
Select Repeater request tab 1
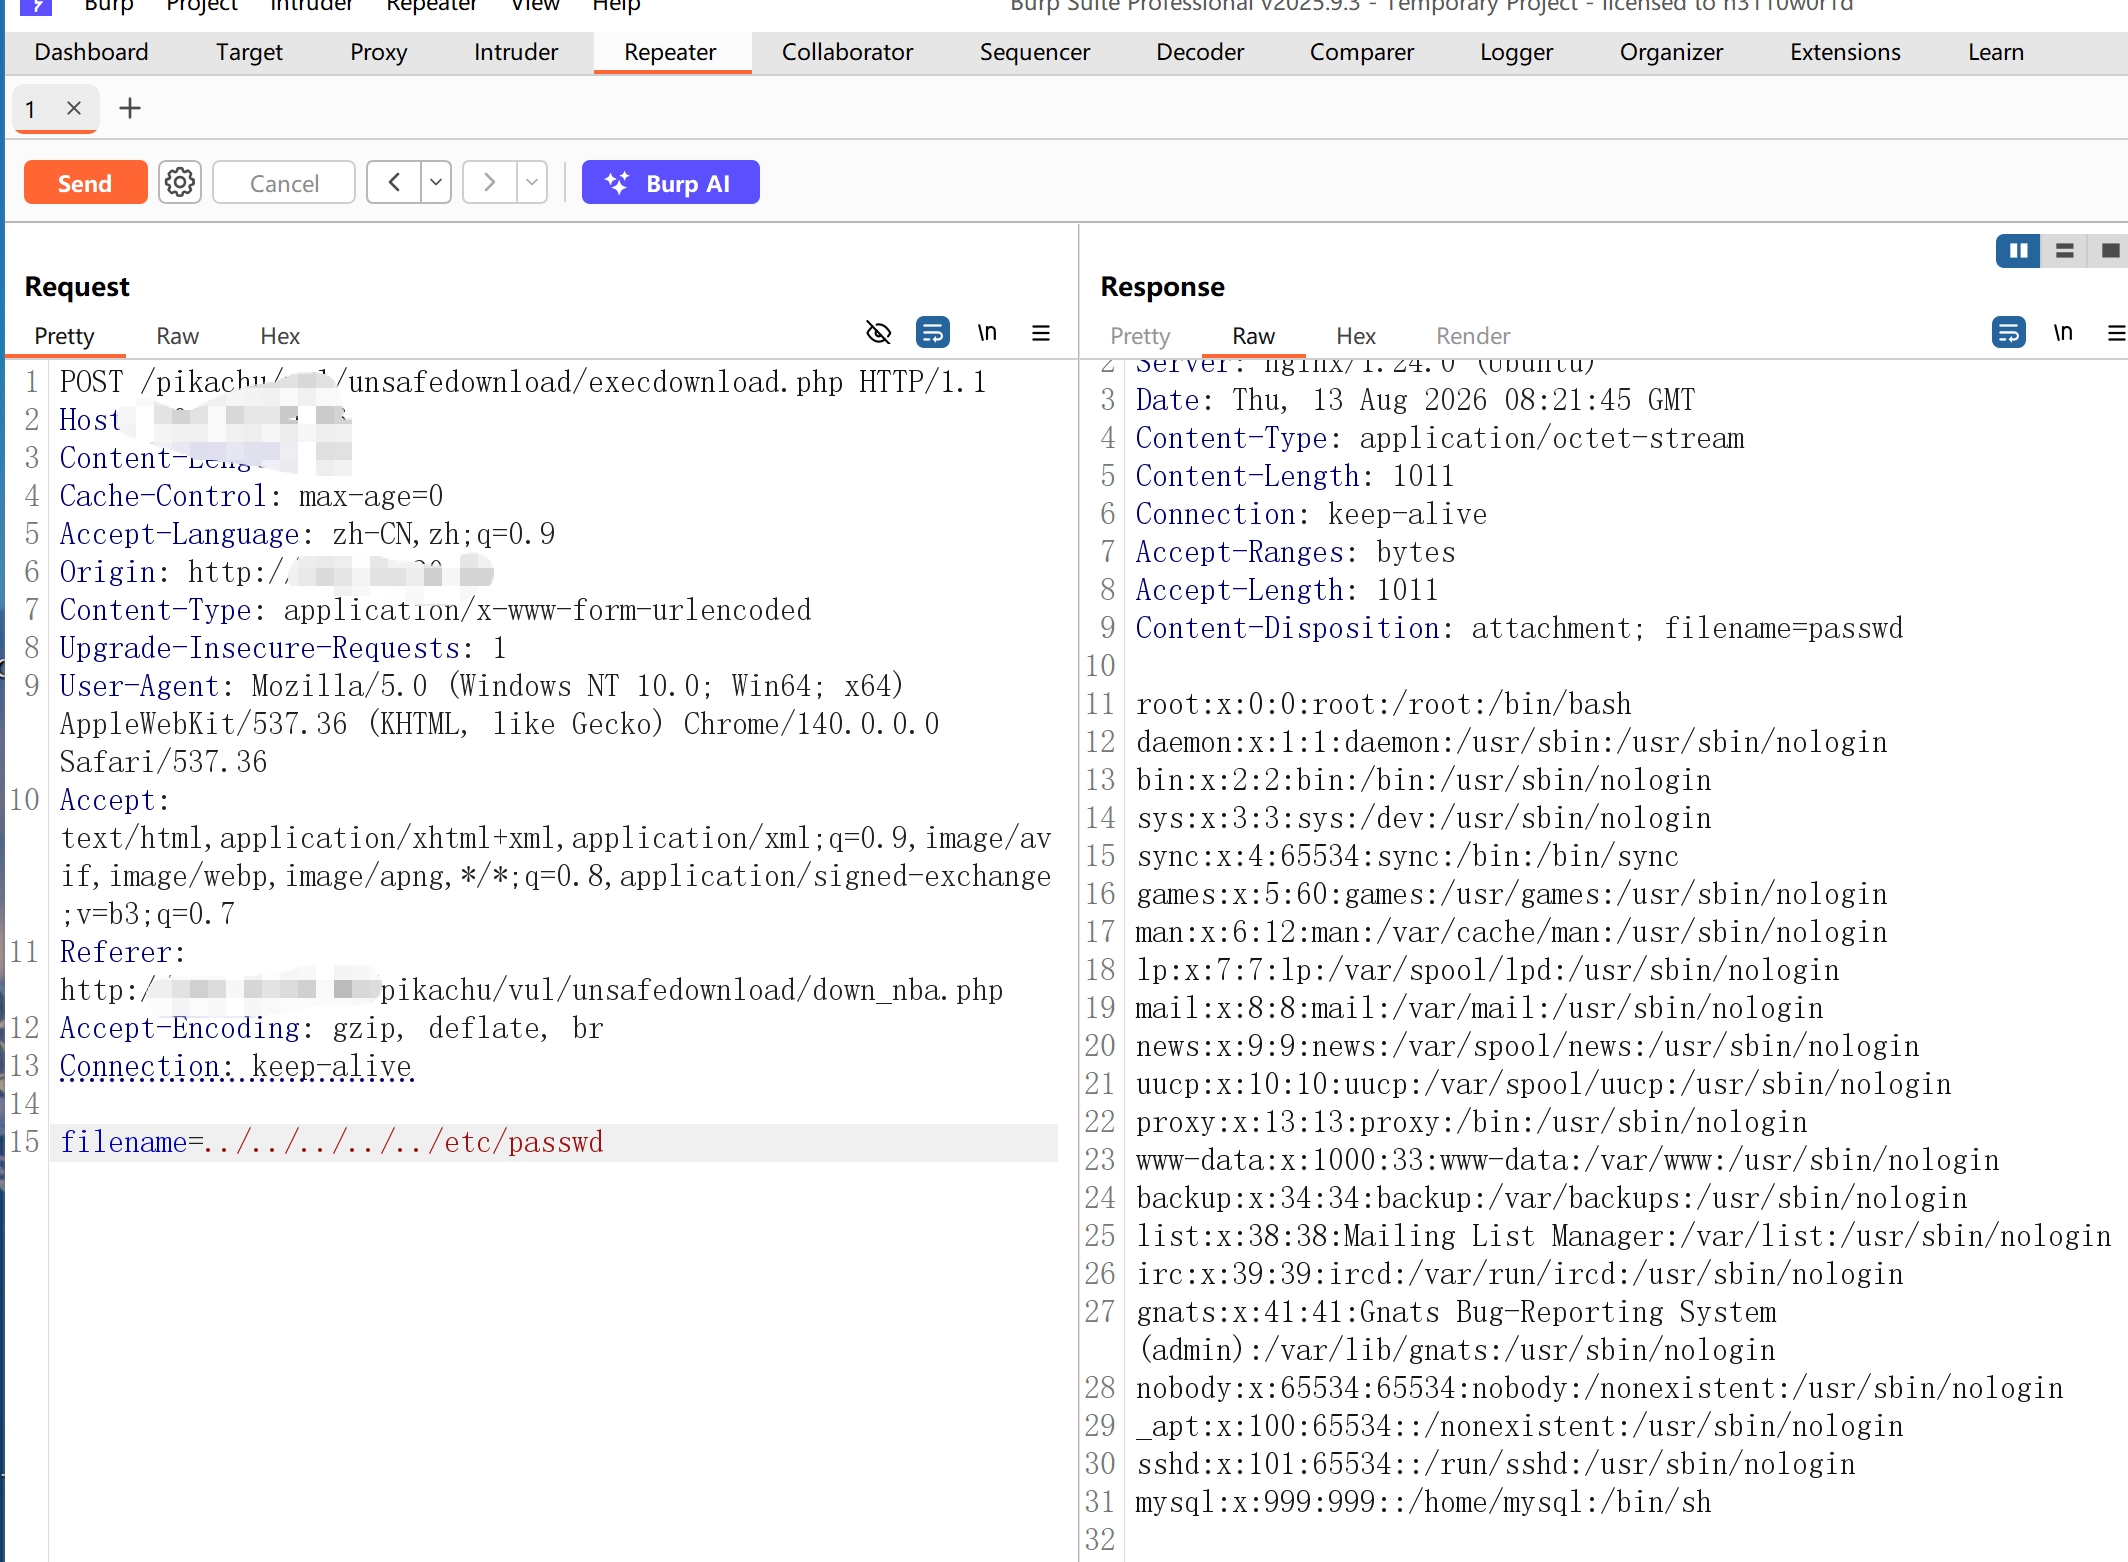tap(31, 108)
